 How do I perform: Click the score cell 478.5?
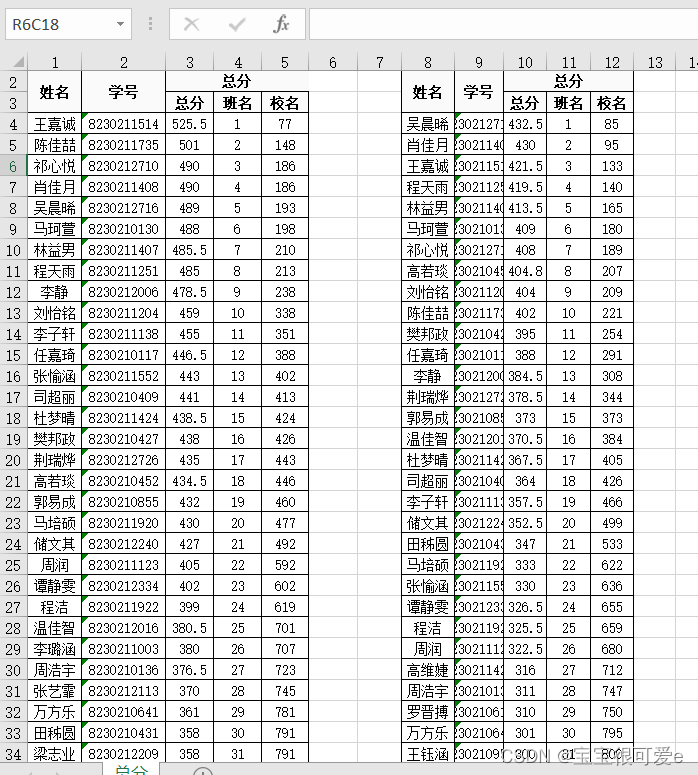(189, 292)
